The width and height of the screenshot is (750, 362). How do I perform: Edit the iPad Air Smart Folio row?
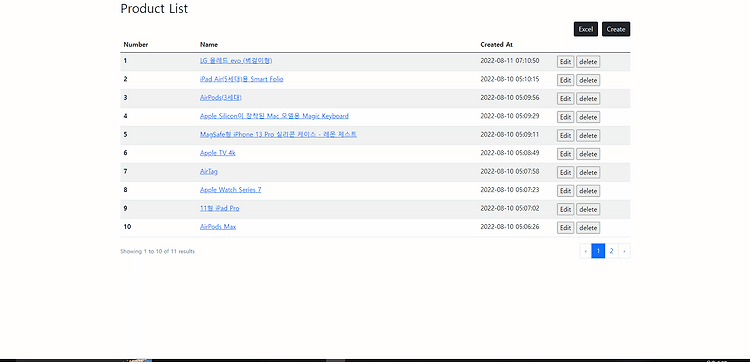click(x=565, y=80)
